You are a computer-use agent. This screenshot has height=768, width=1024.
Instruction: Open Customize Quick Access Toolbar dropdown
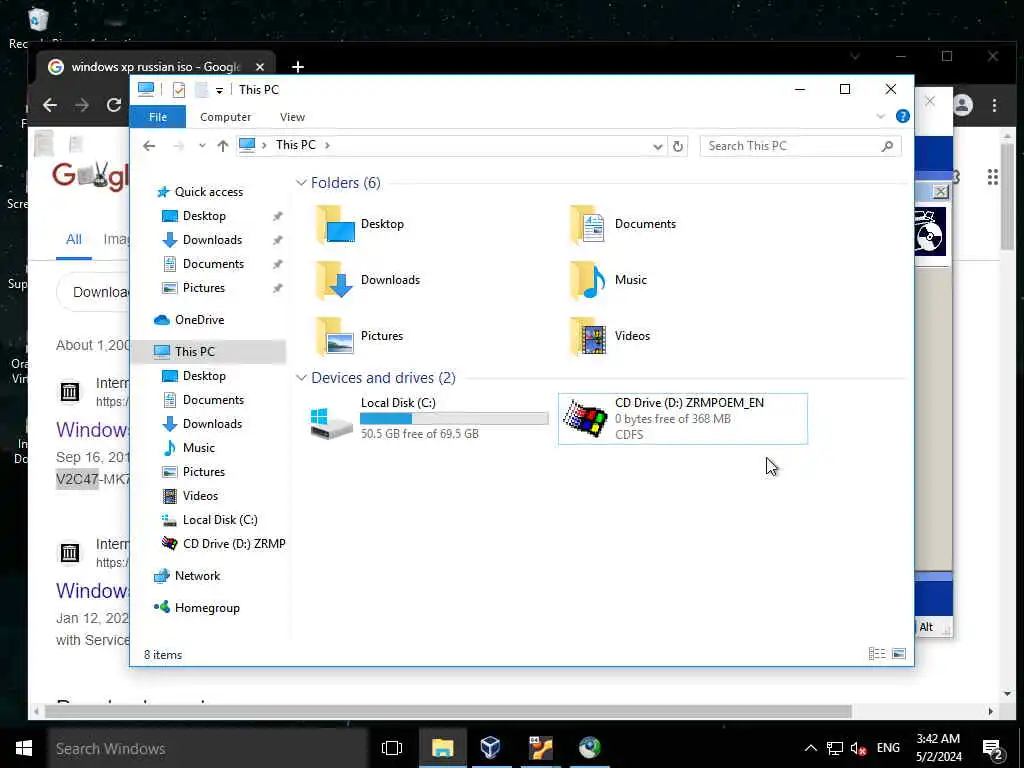(x=219, y=90)
